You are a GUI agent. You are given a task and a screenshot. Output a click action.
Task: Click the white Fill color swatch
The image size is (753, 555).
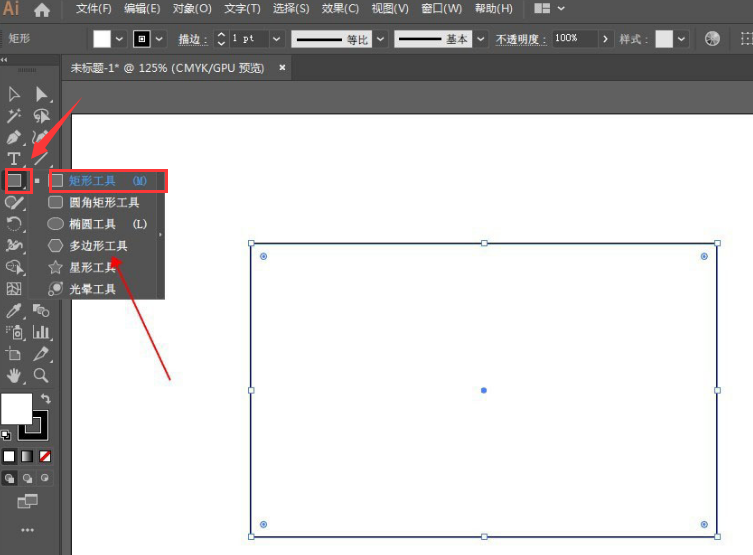click(15, 409)
